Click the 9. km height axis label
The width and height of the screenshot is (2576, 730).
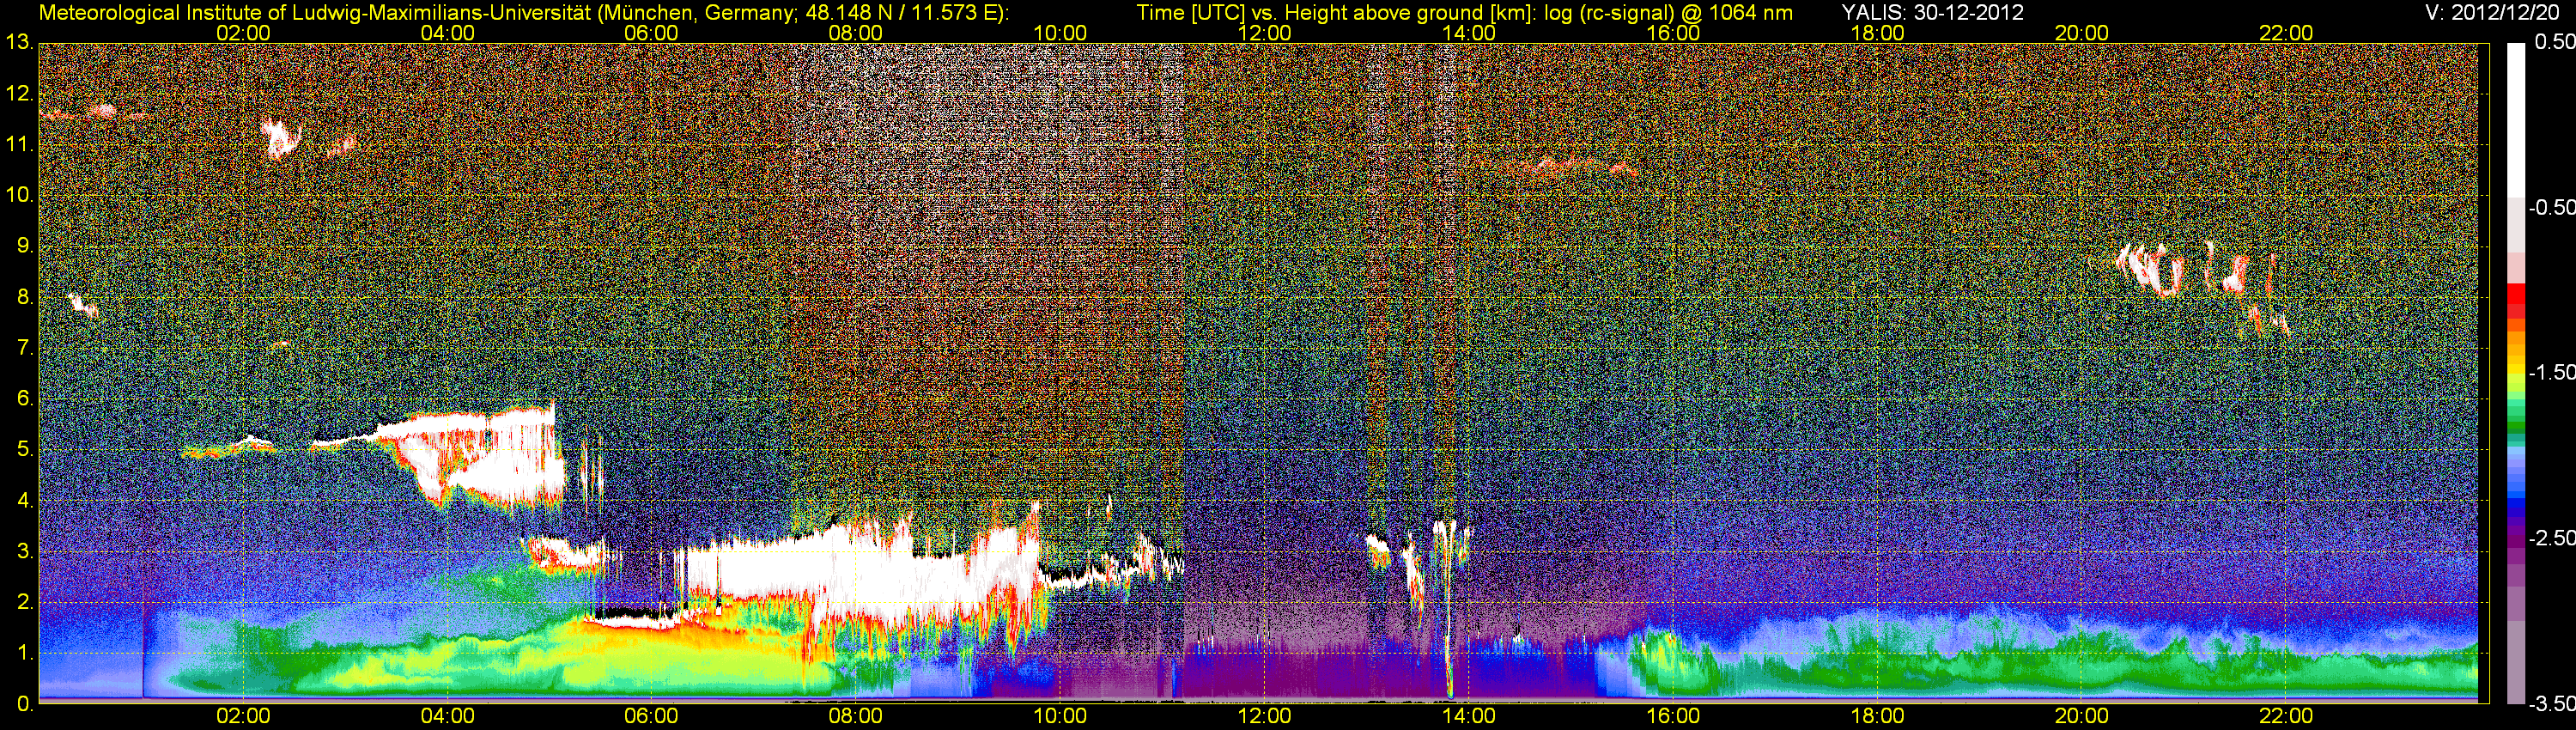[25, 246]
